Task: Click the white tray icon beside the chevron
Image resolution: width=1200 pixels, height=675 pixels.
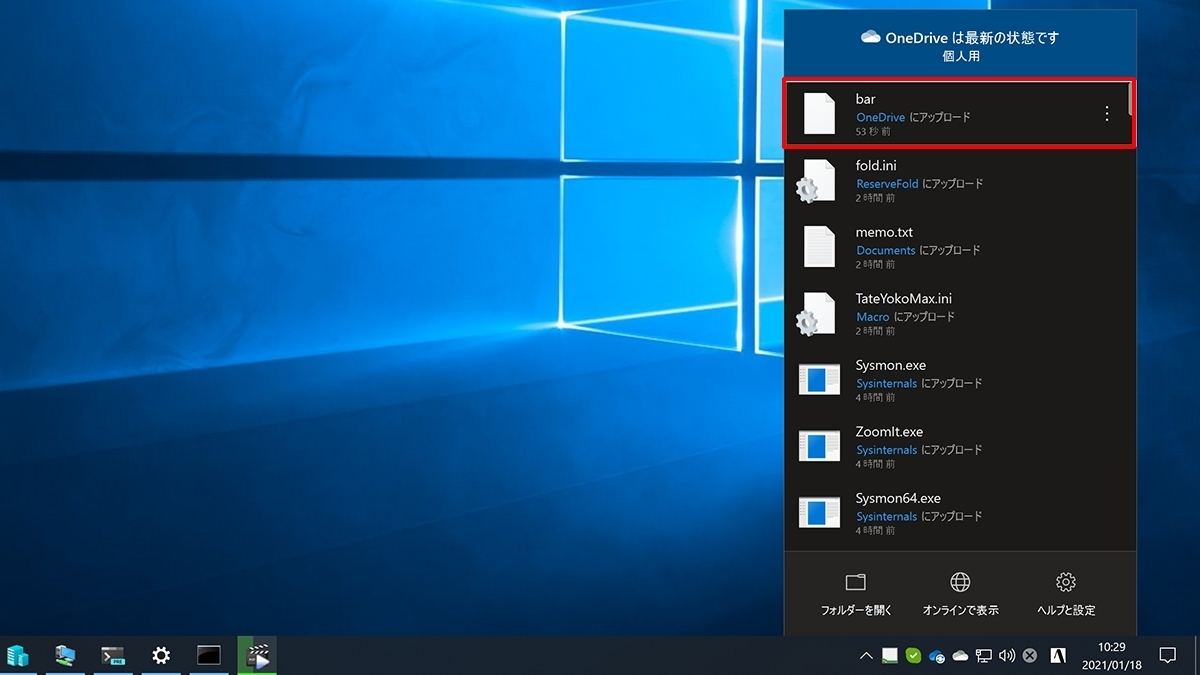Action: coord(890,656)
